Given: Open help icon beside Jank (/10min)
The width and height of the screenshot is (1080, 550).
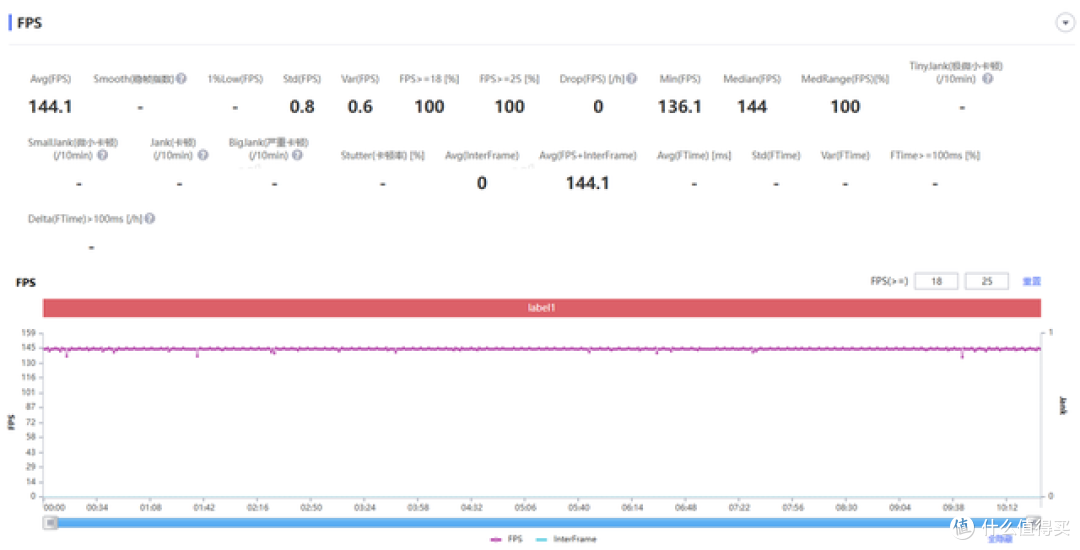Looking at the screenshot, I should pyautogui.click(x=203, y=156).
